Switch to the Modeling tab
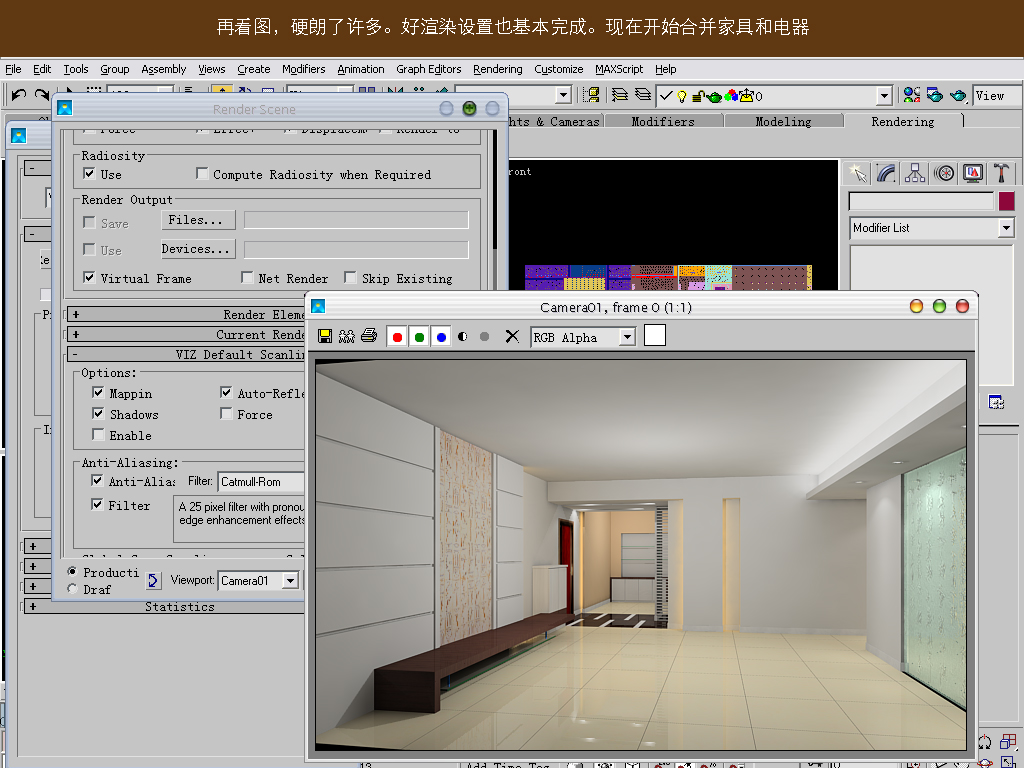This screenshot has height=768, width=1024. 783,121
